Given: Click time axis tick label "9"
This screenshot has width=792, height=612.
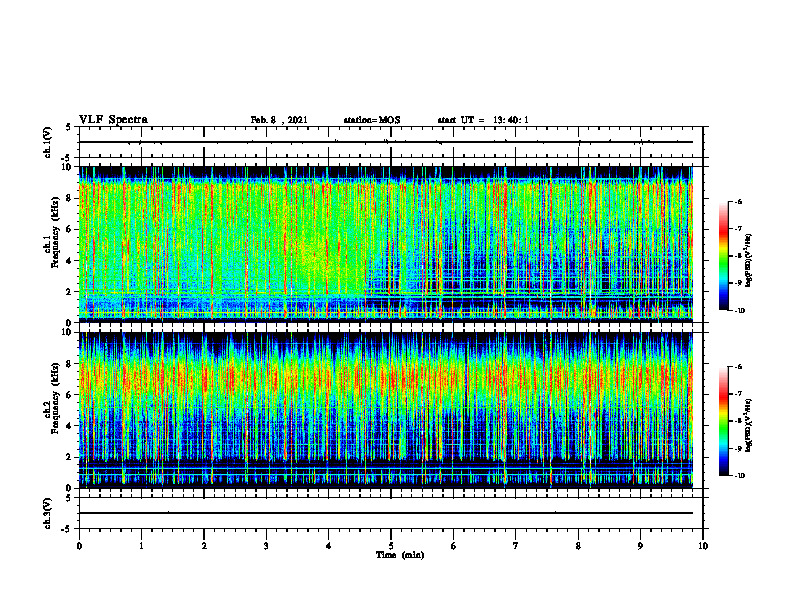Looking at the screenshot, I should (640, 546).
